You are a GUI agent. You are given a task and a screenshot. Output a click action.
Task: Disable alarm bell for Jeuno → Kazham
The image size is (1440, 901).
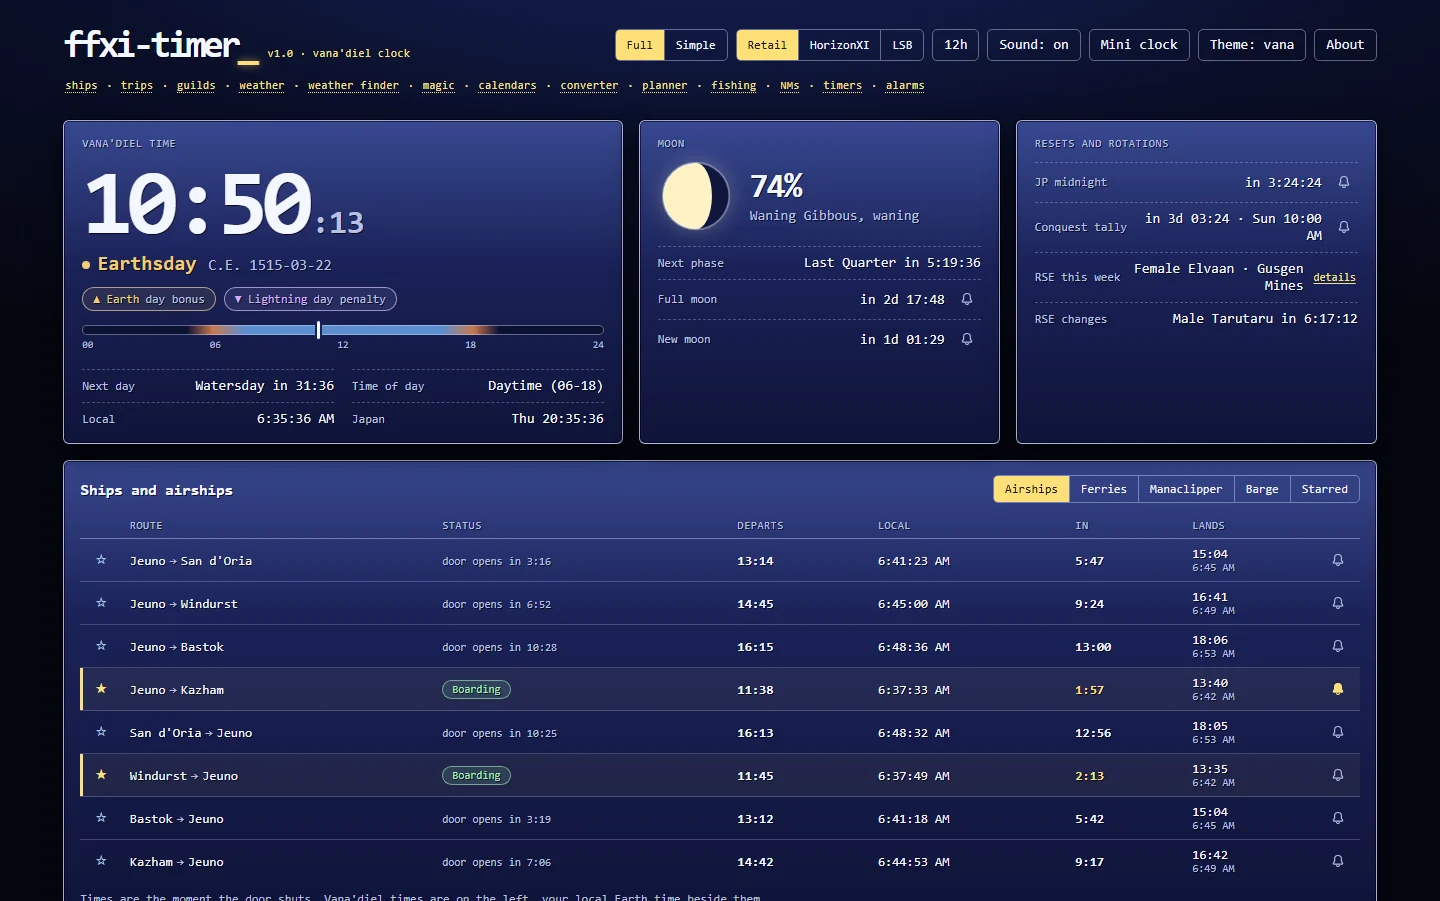point(1338,689)
